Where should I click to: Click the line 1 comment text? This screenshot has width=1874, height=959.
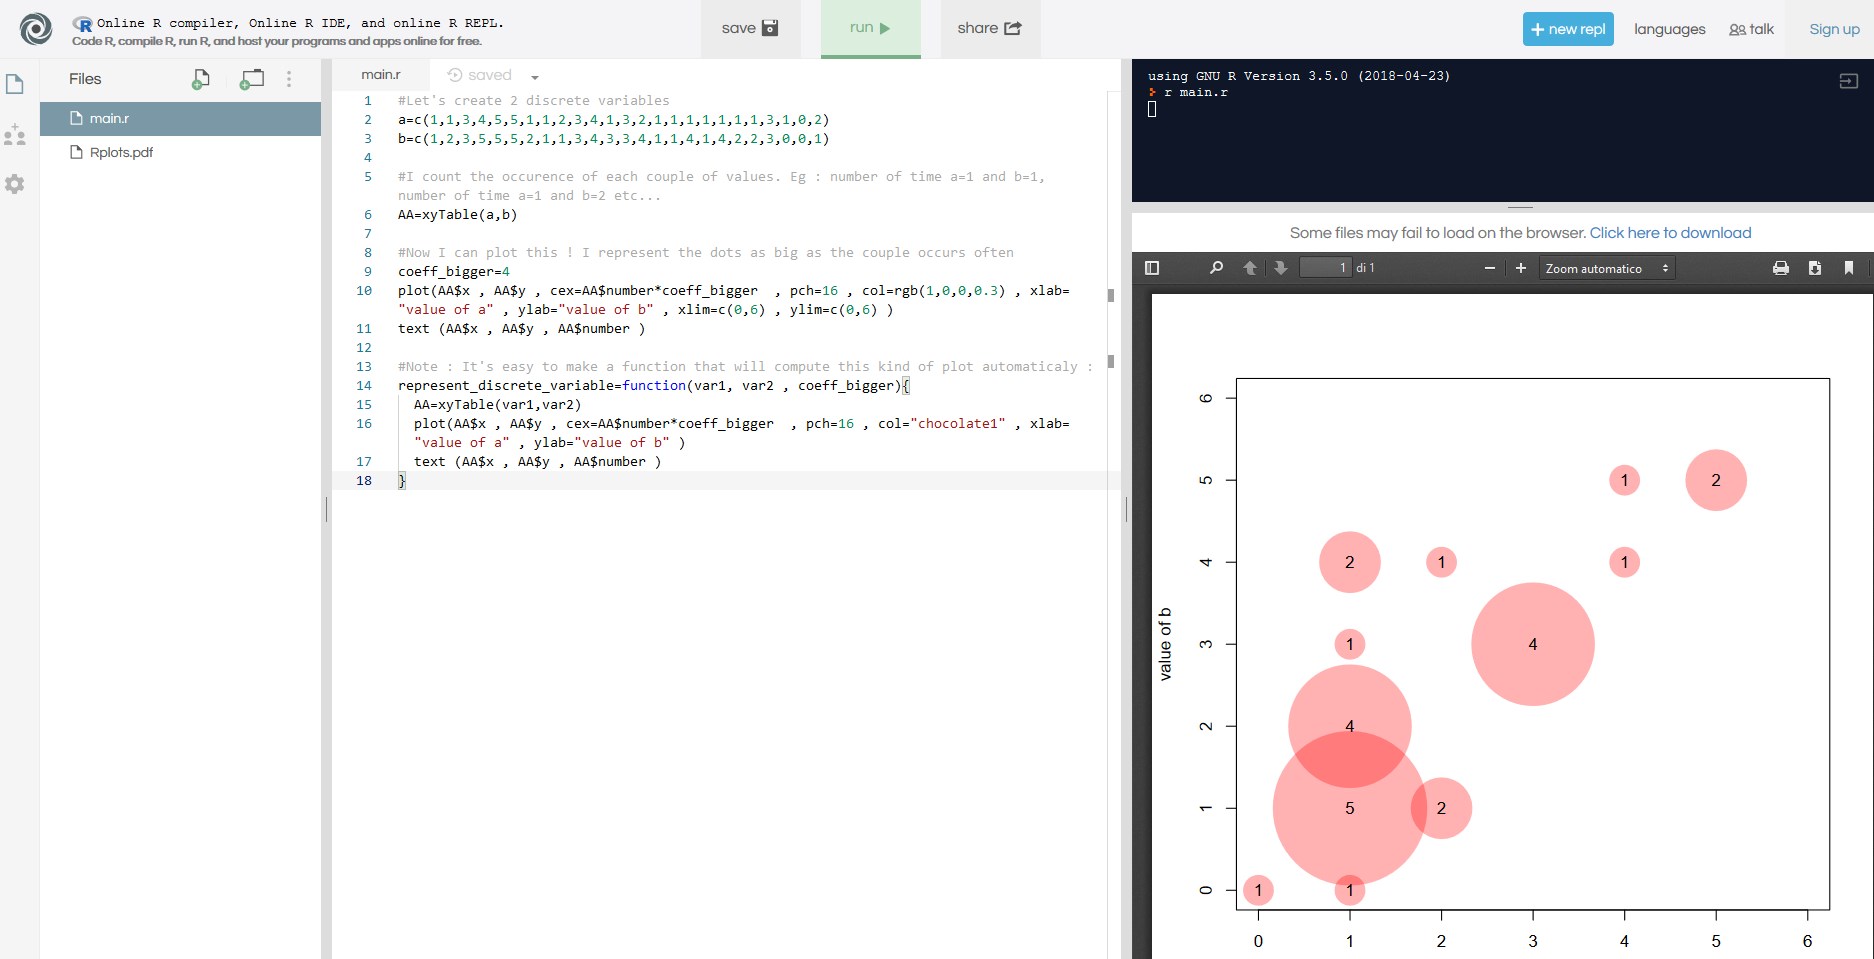tap(534, 100)
